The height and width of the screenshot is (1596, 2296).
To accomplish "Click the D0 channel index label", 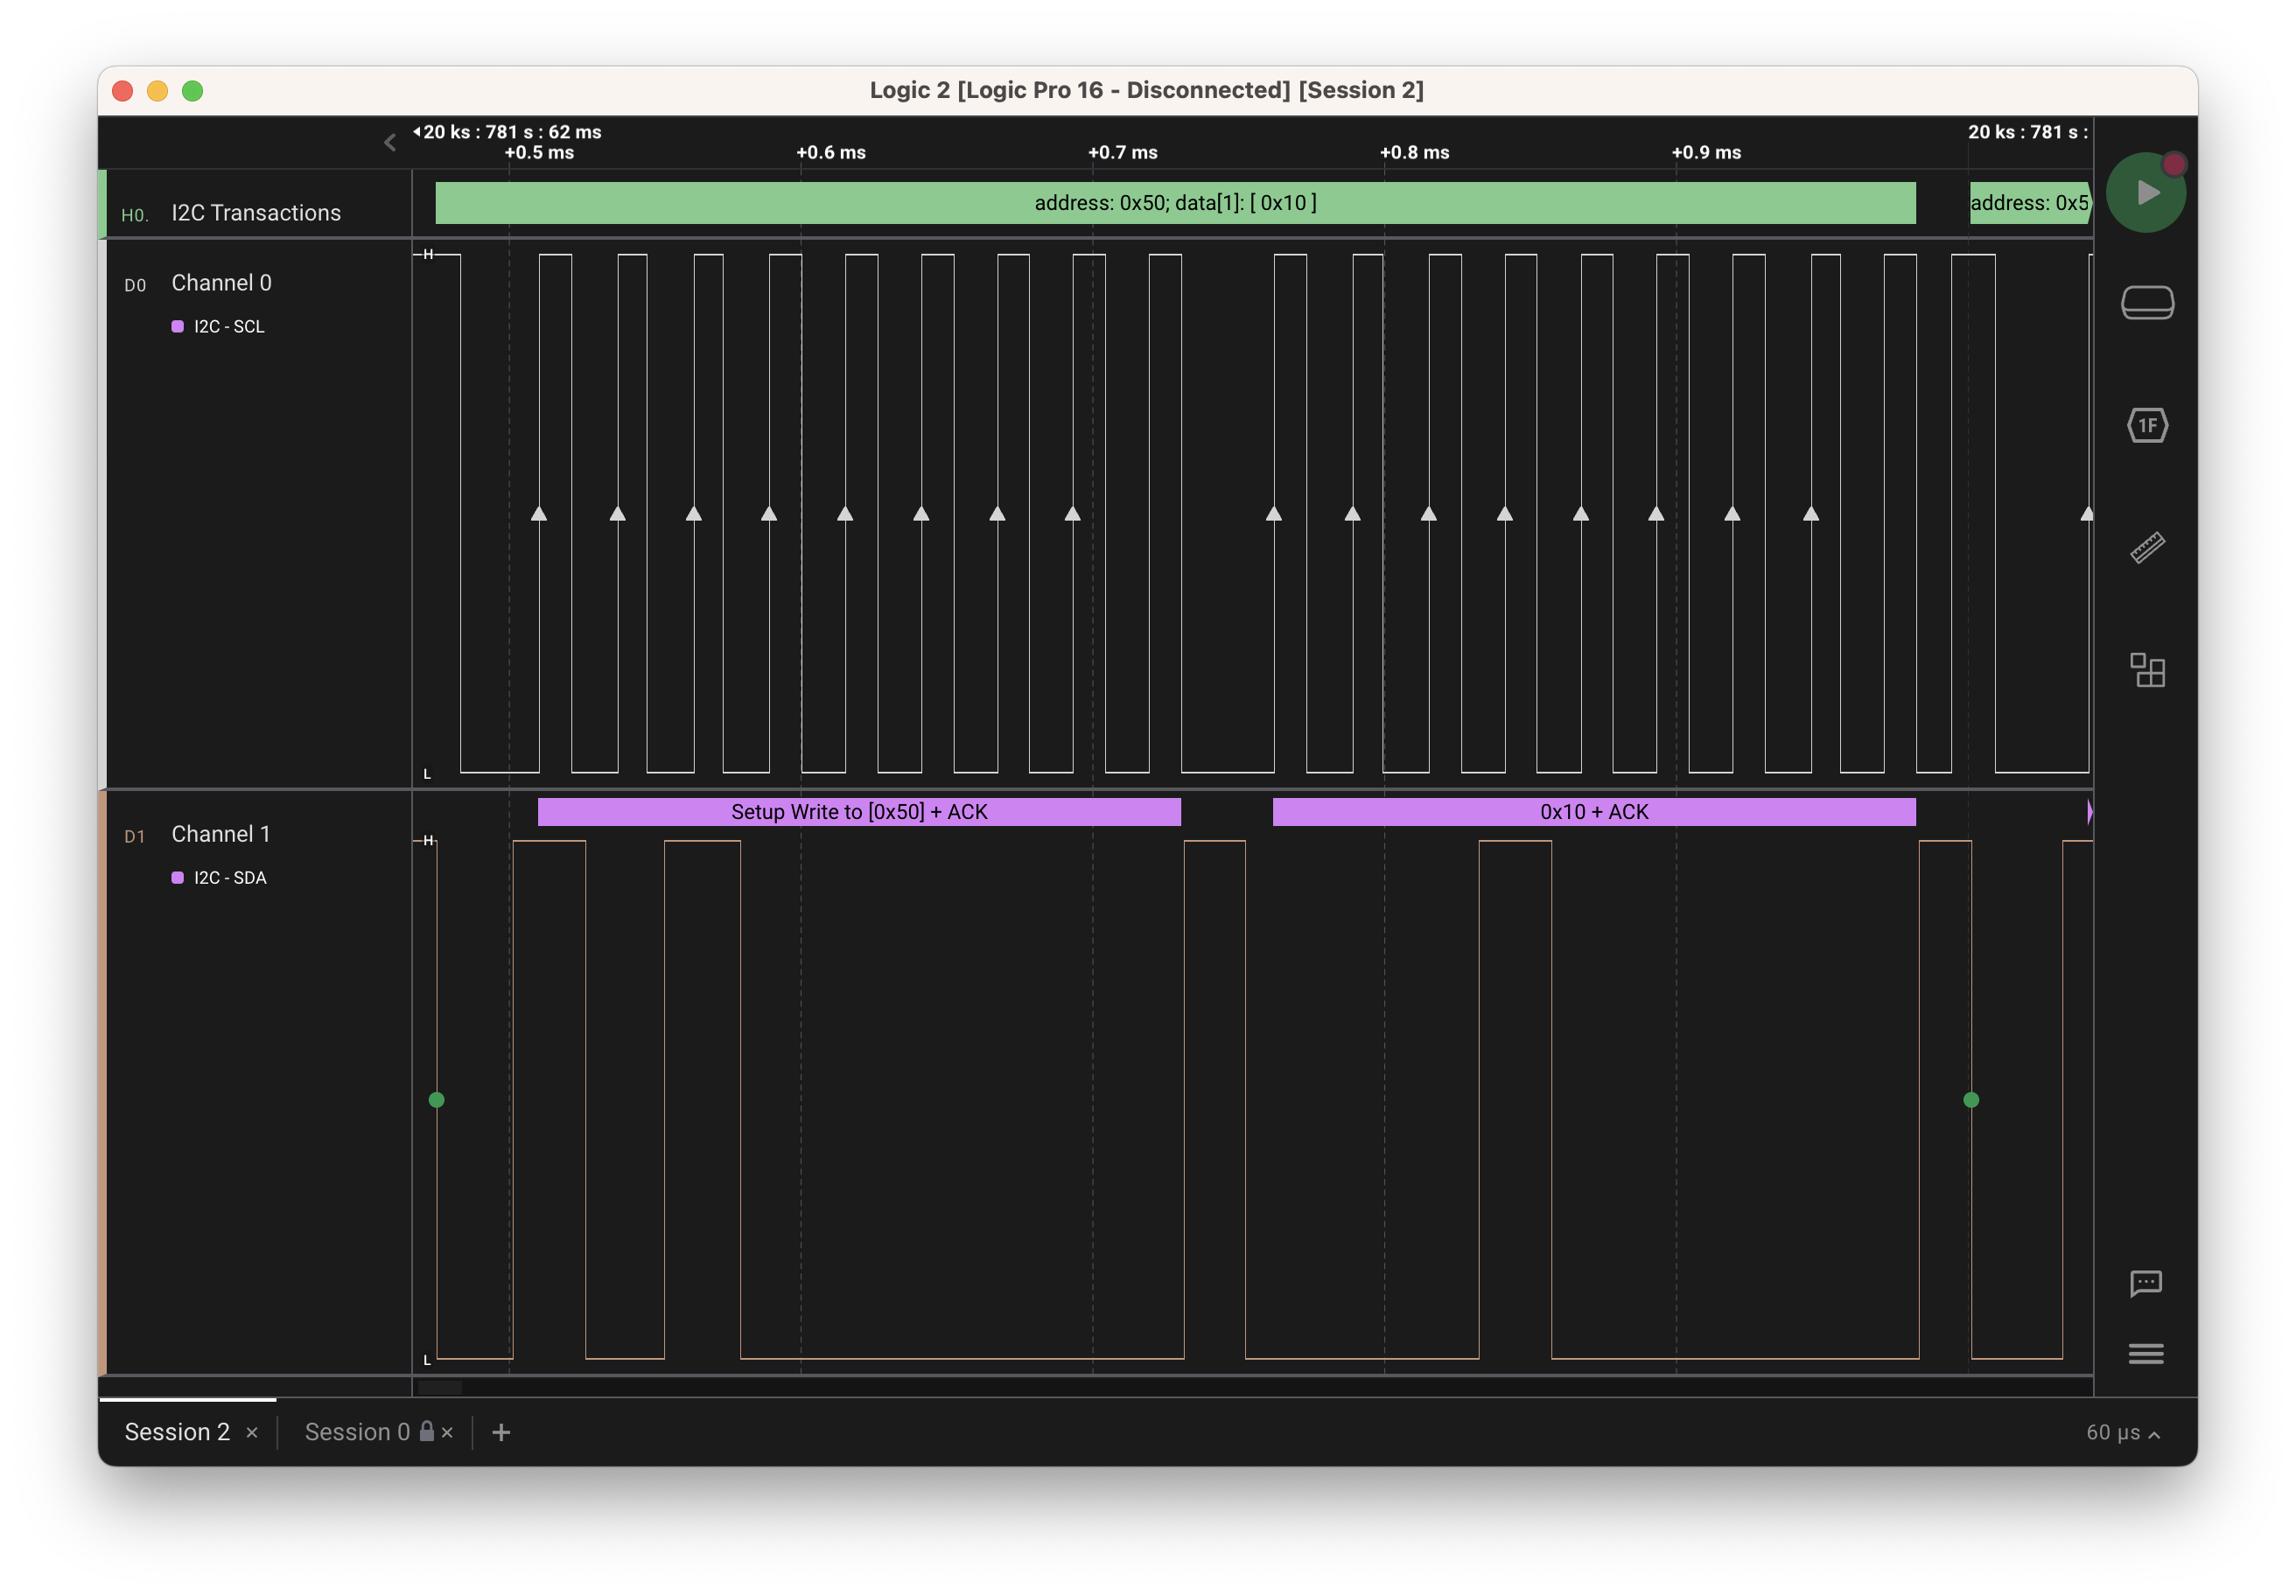I will (135, 285).
